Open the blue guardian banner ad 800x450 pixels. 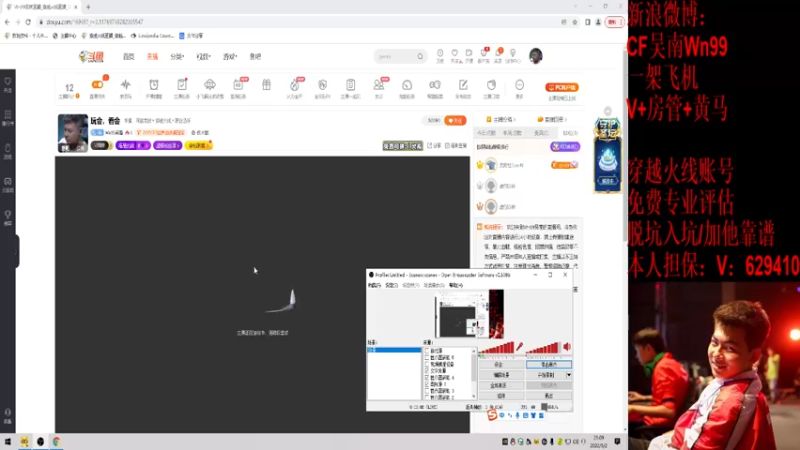(x=608, y=155)
